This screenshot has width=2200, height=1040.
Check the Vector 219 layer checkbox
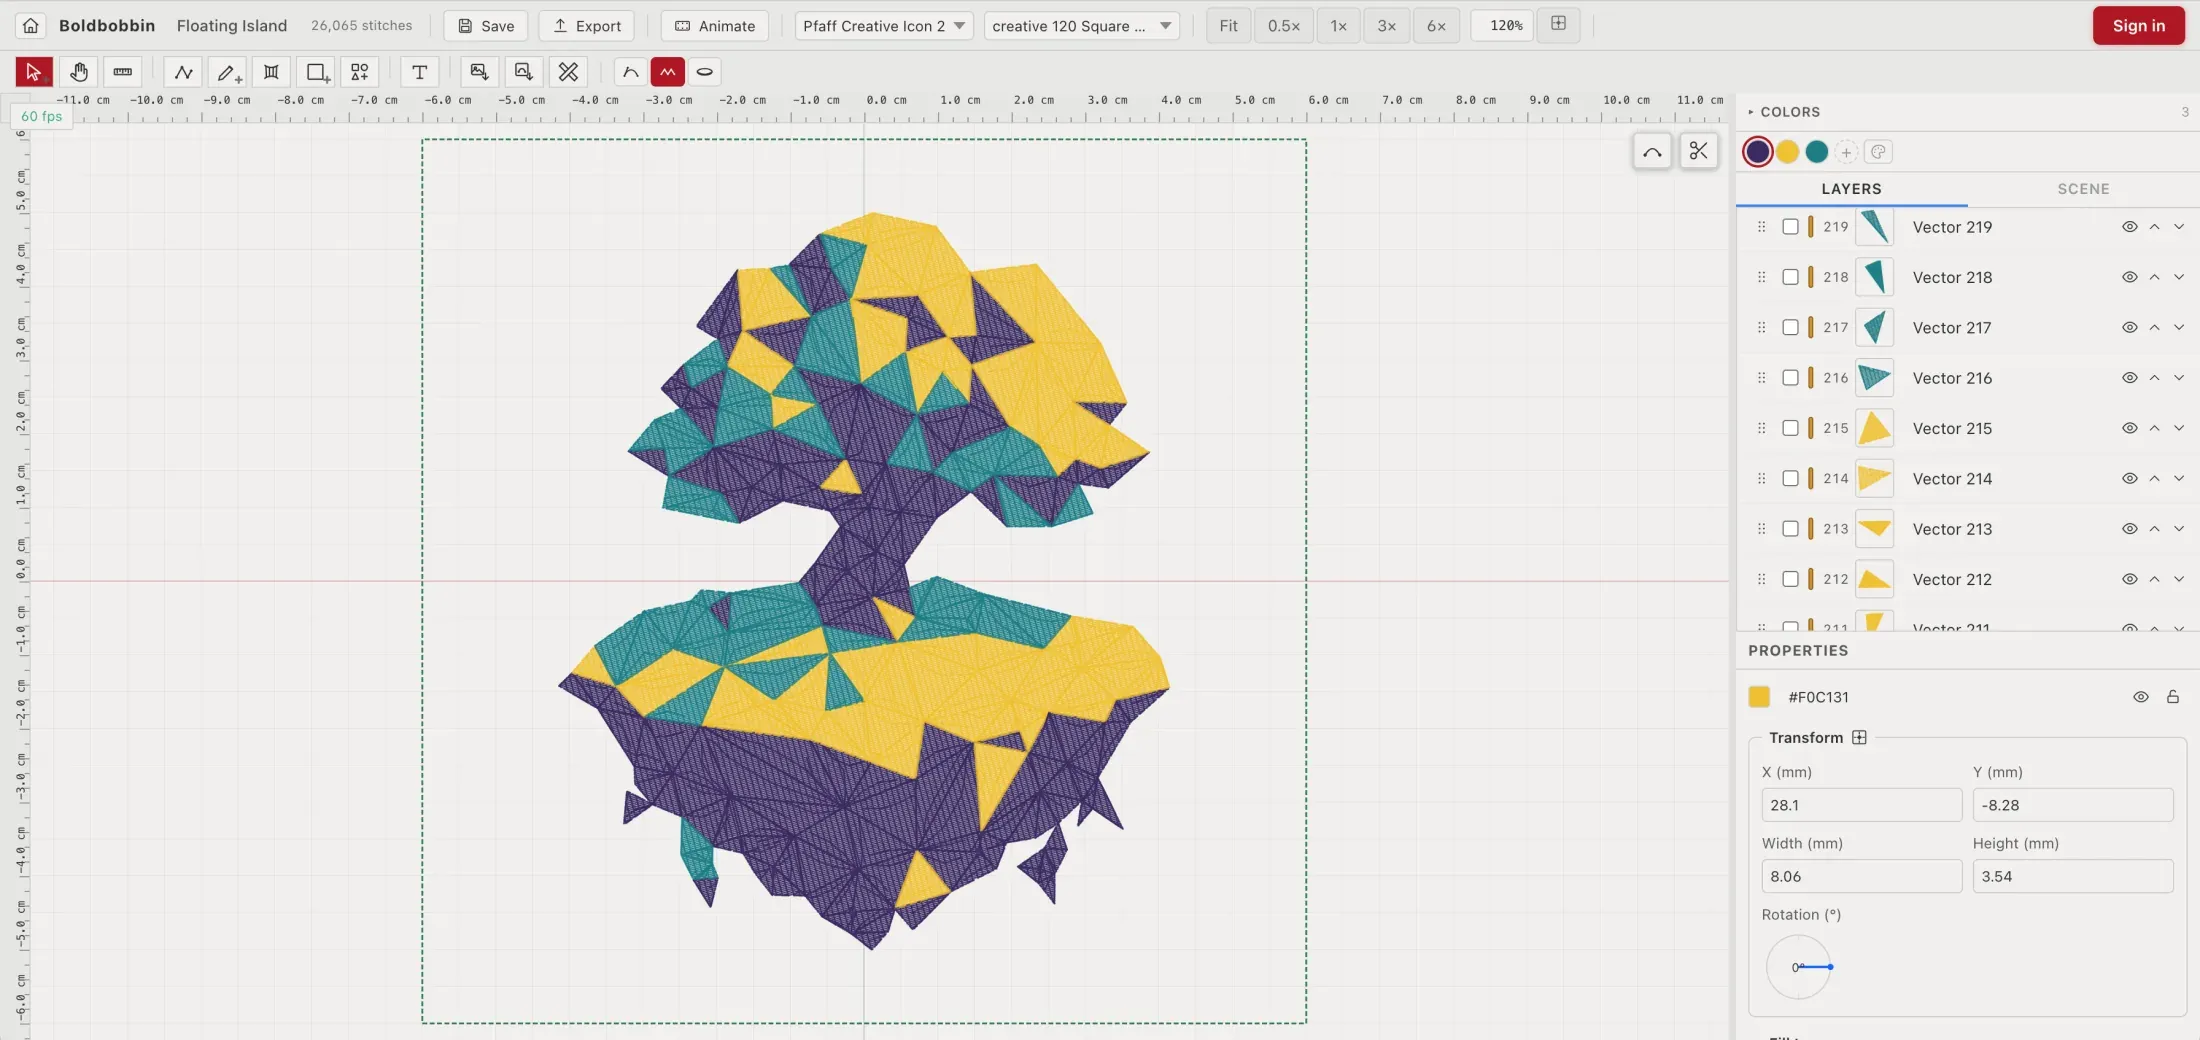coord(1791,227)
